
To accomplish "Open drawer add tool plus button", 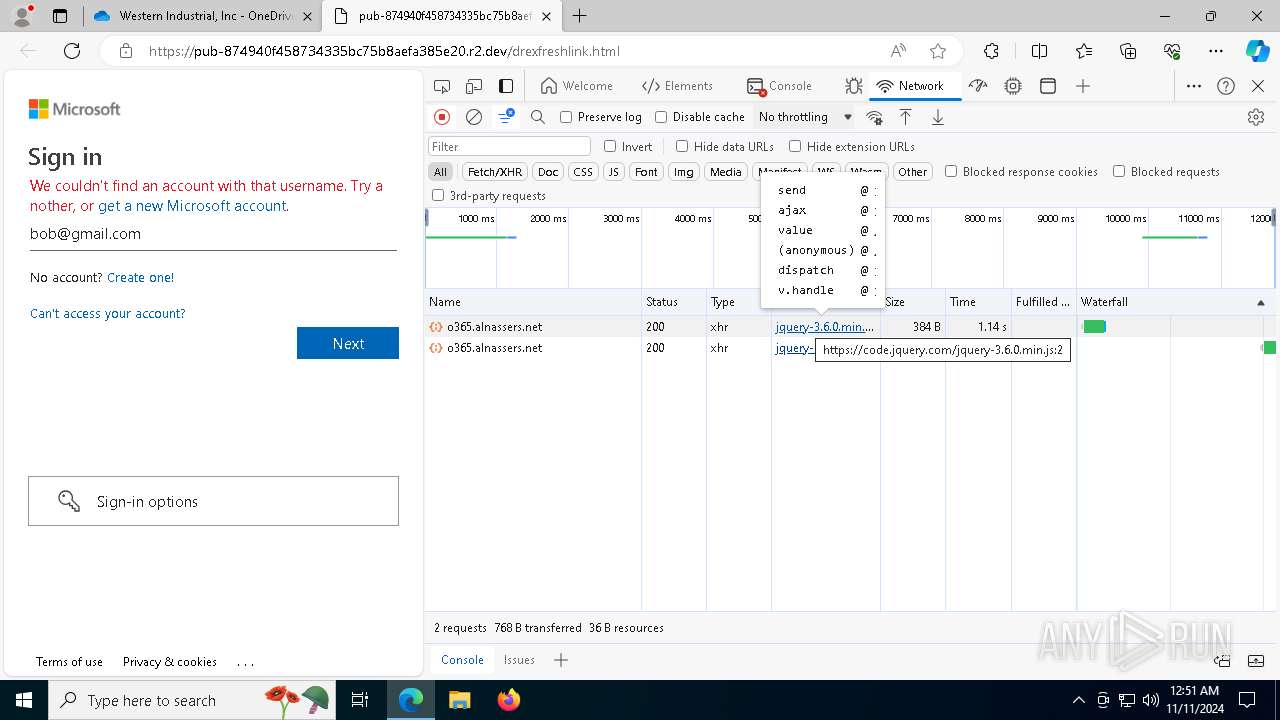I will point(561,660).
